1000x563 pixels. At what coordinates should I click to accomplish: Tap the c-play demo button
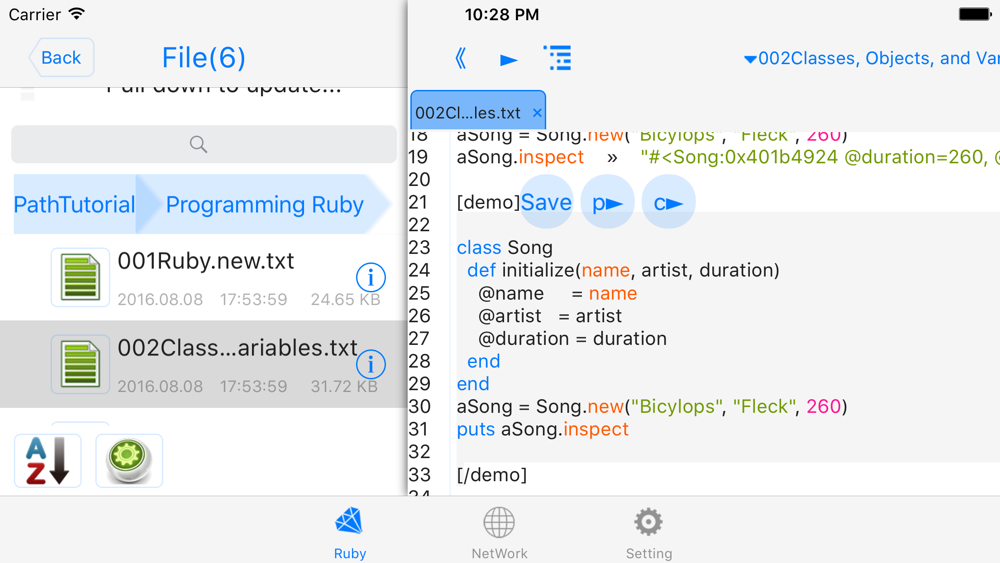point(668,203)
